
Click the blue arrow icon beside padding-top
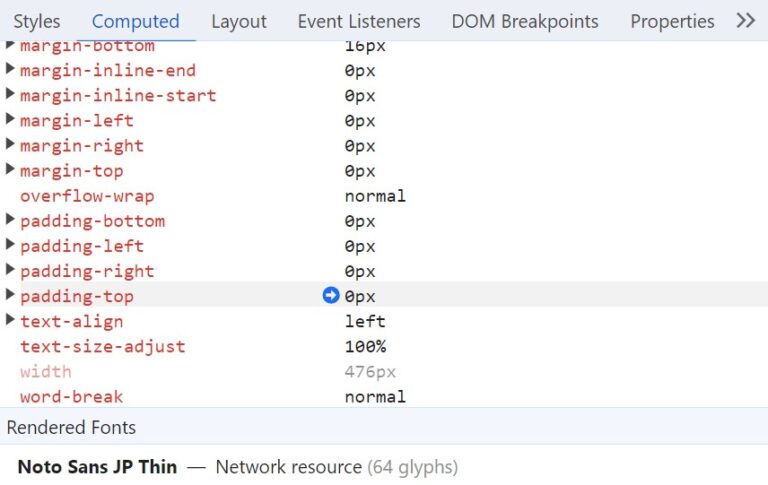[331, 296]
